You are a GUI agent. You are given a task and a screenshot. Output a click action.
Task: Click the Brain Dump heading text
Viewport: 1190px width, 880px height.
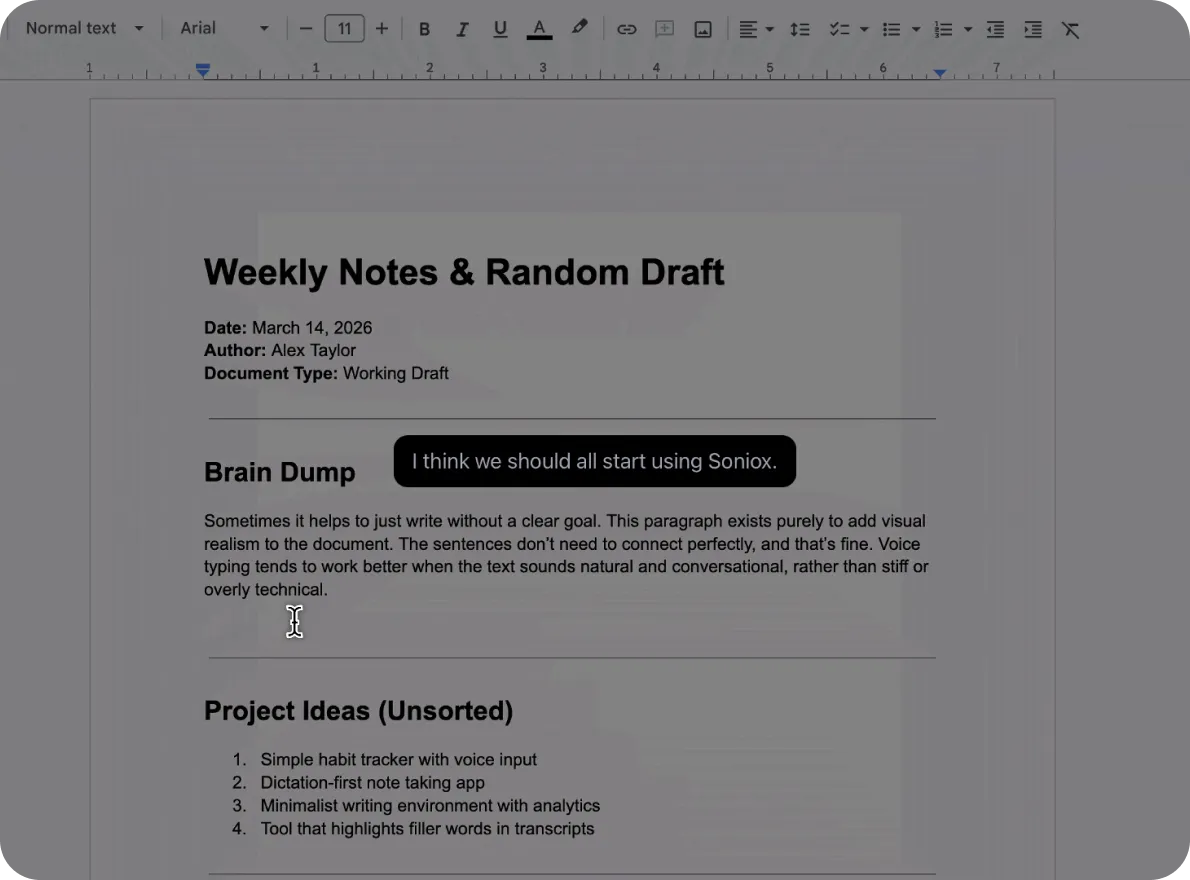click(x=279, y=472)
